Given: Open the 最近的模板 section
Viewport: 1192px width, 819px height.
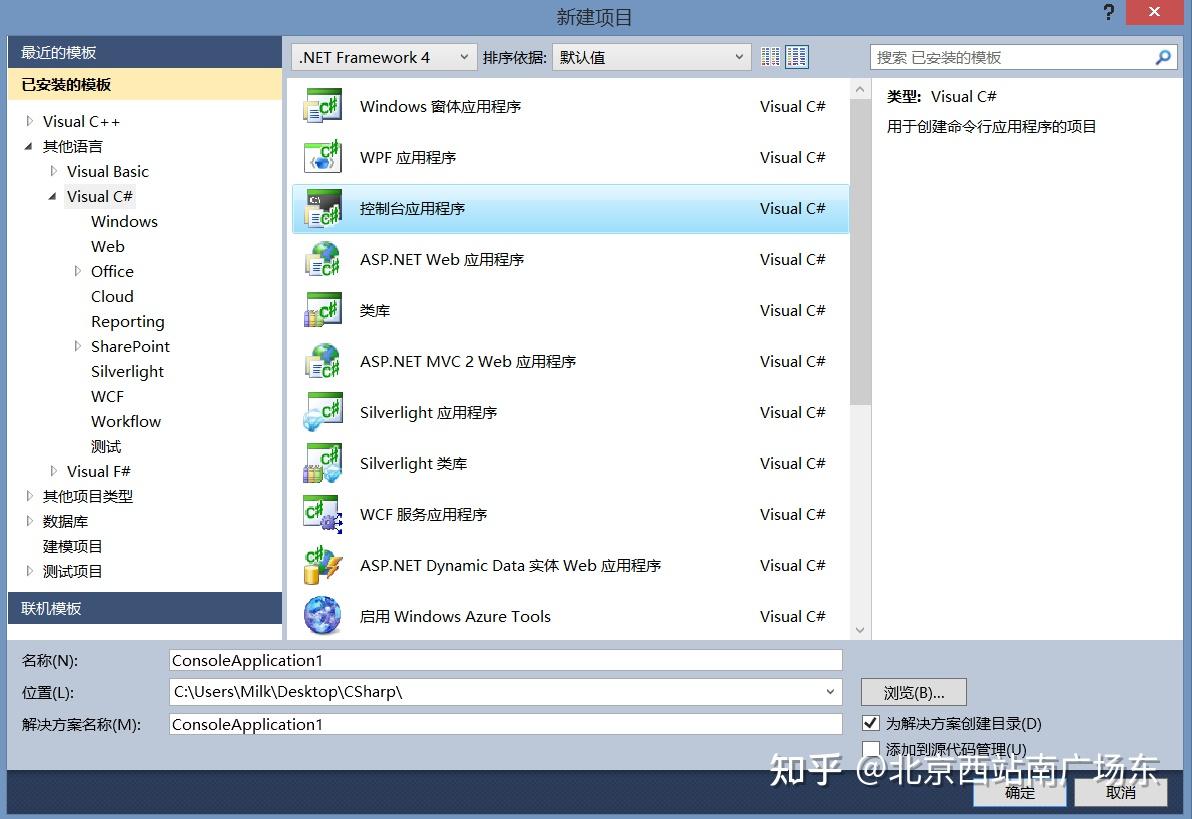Looking at the screenshot, I should (144, 52).
